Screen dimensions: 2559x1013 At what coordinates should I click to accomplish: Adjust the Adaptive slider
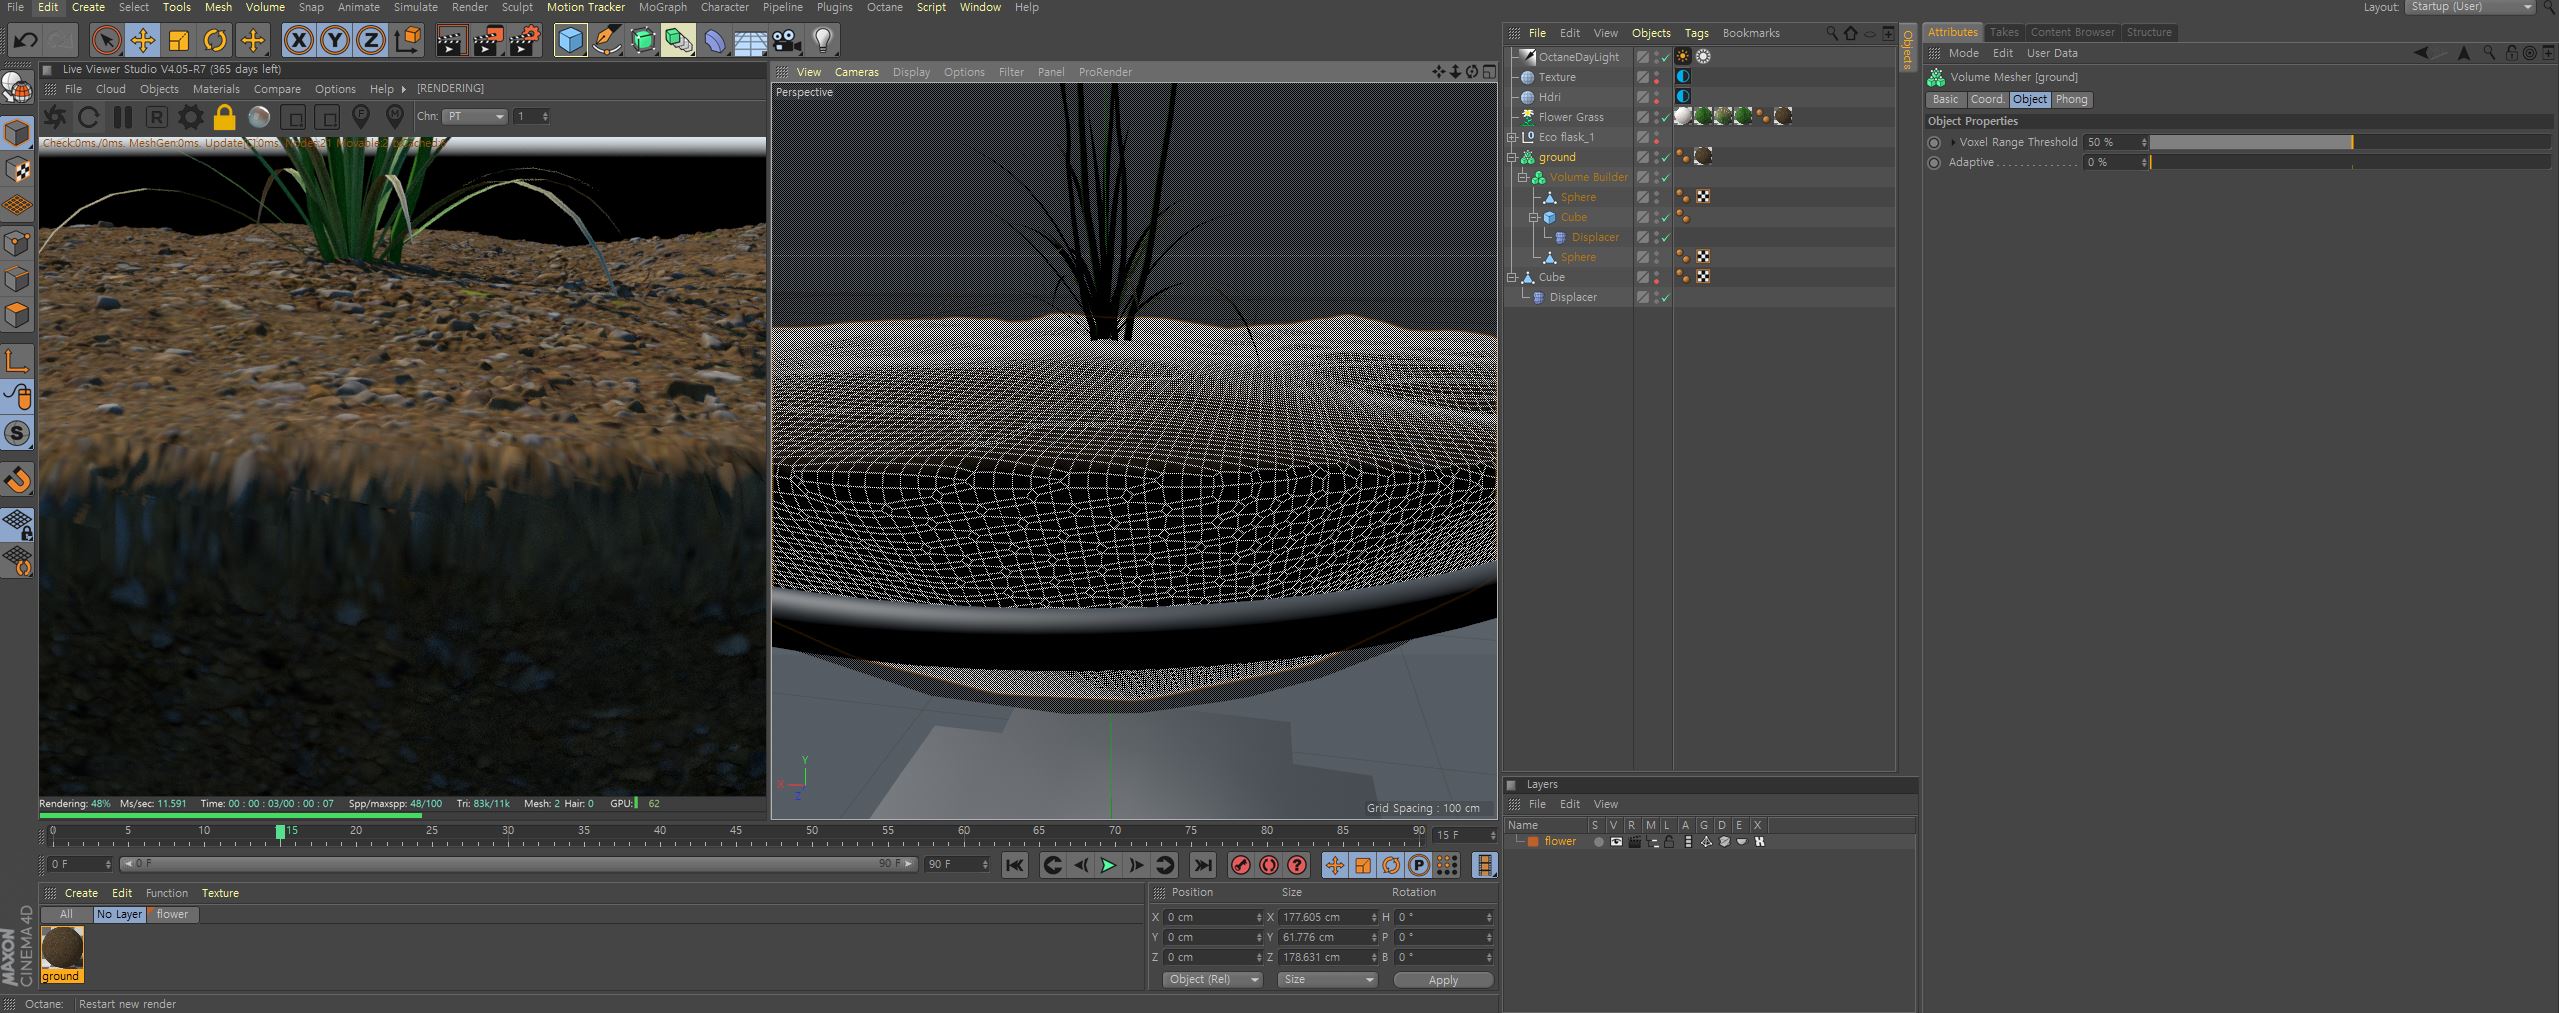[2350, 162]
